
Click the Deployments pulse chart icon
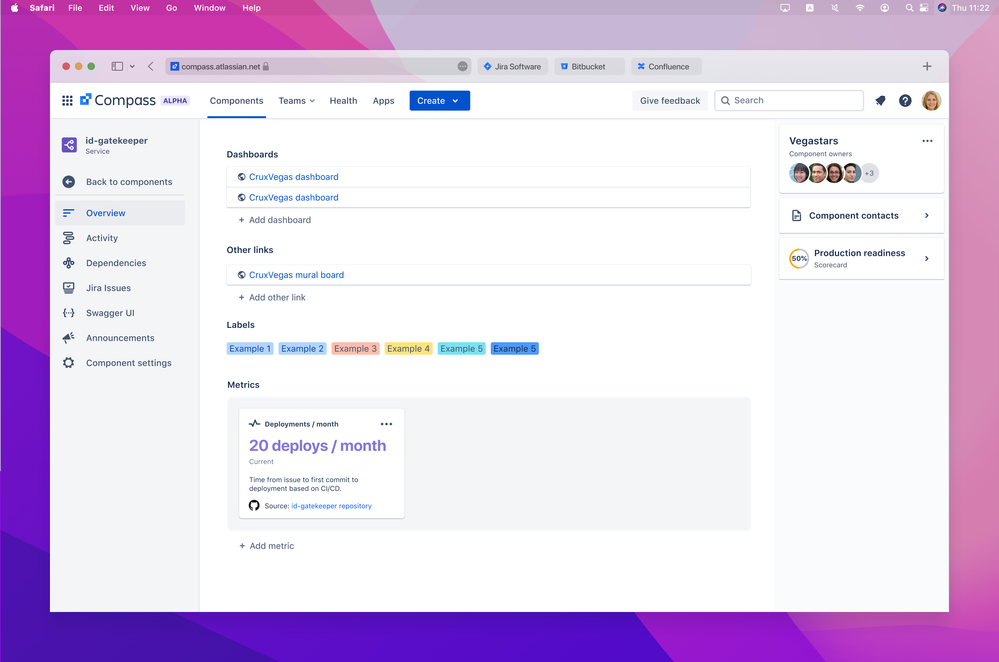[254, 424]
